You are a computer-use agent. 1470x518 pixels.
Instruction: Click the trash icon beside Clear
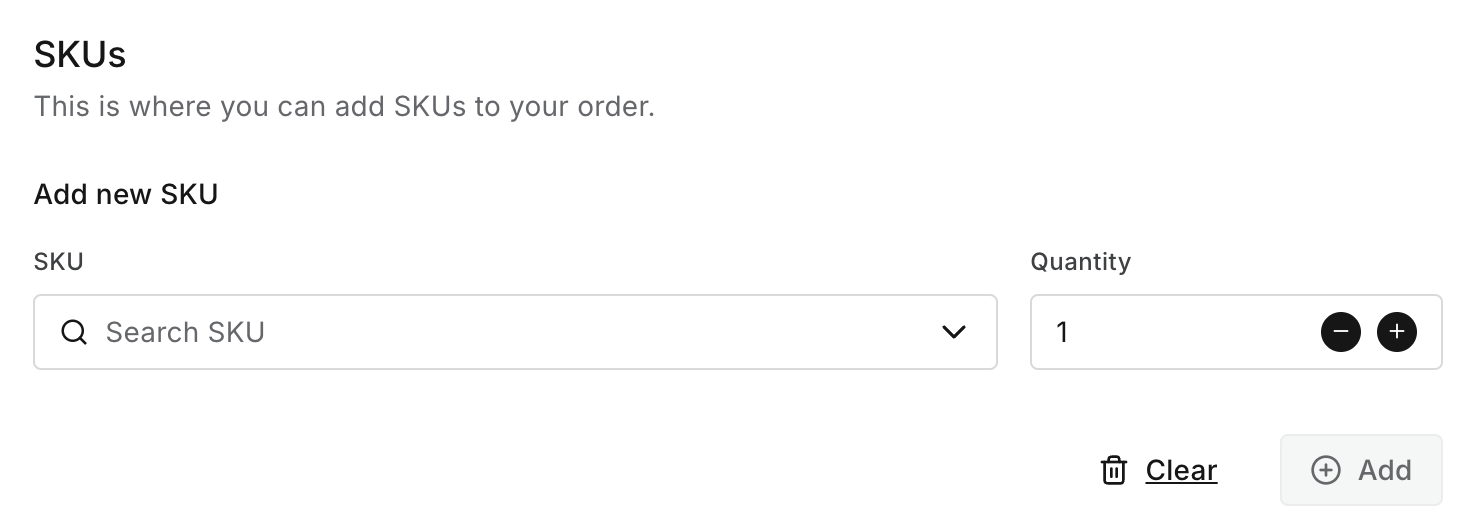click(x=1113, y=470)
